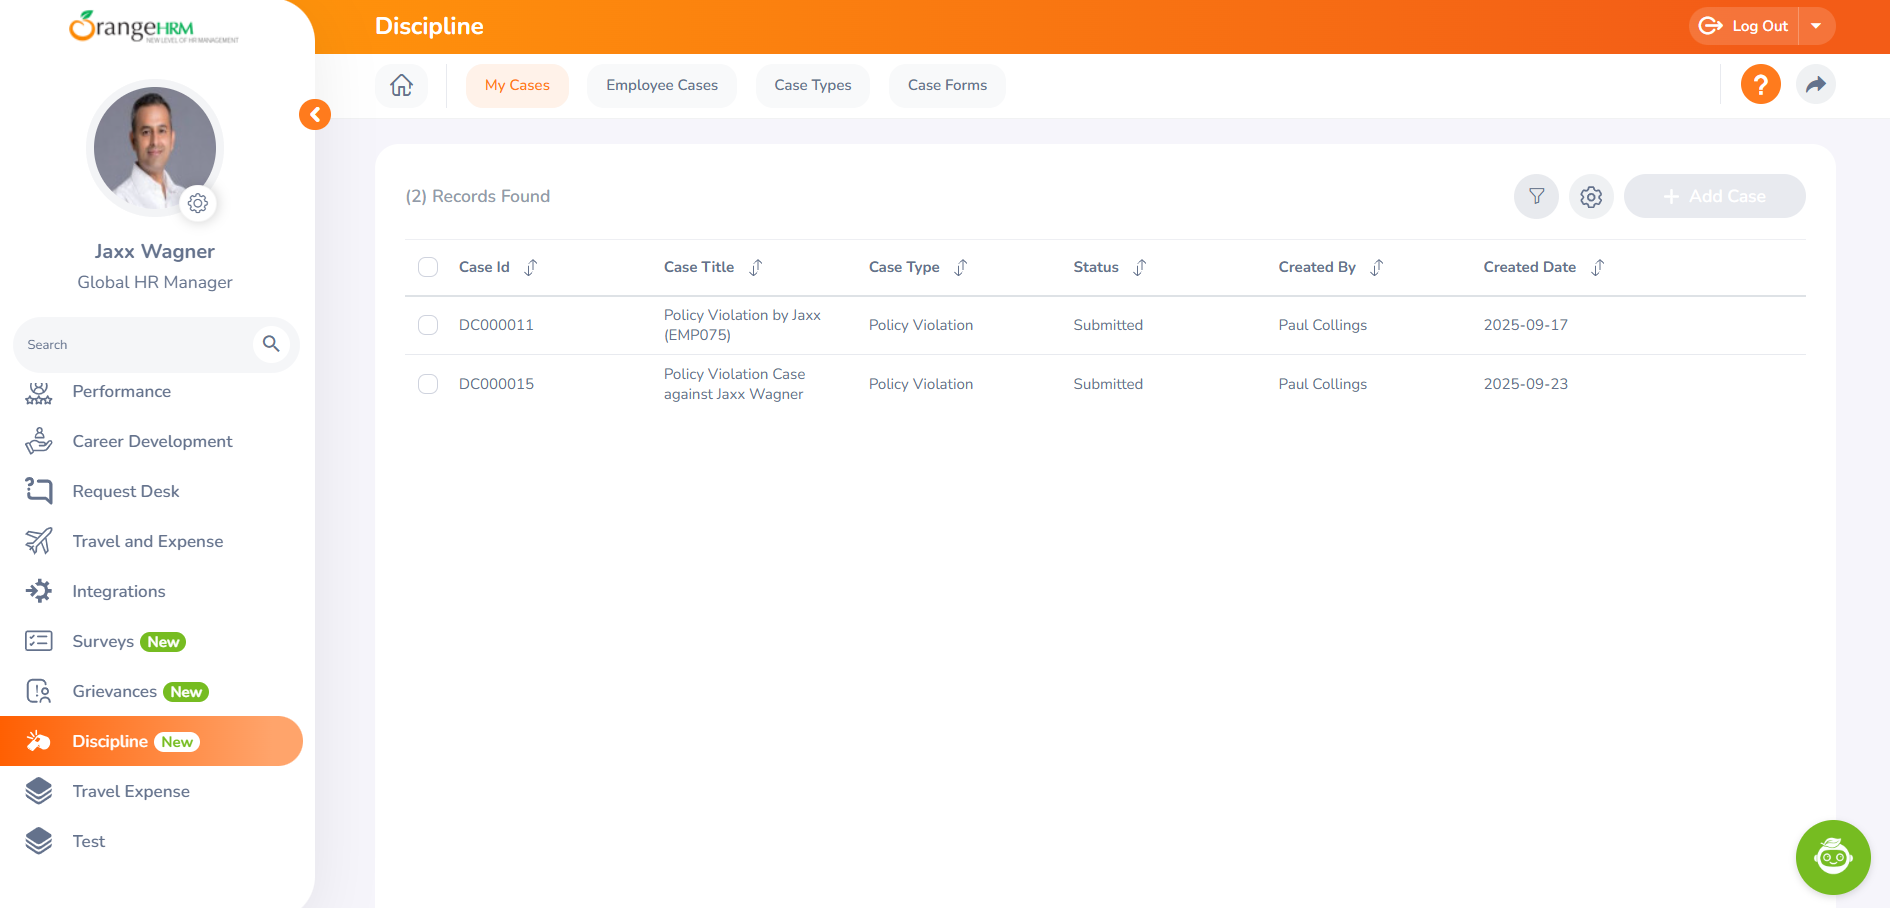Check the box for case DC000011
This screenshot has height=908, width=1890.
(x=428, y=325)
